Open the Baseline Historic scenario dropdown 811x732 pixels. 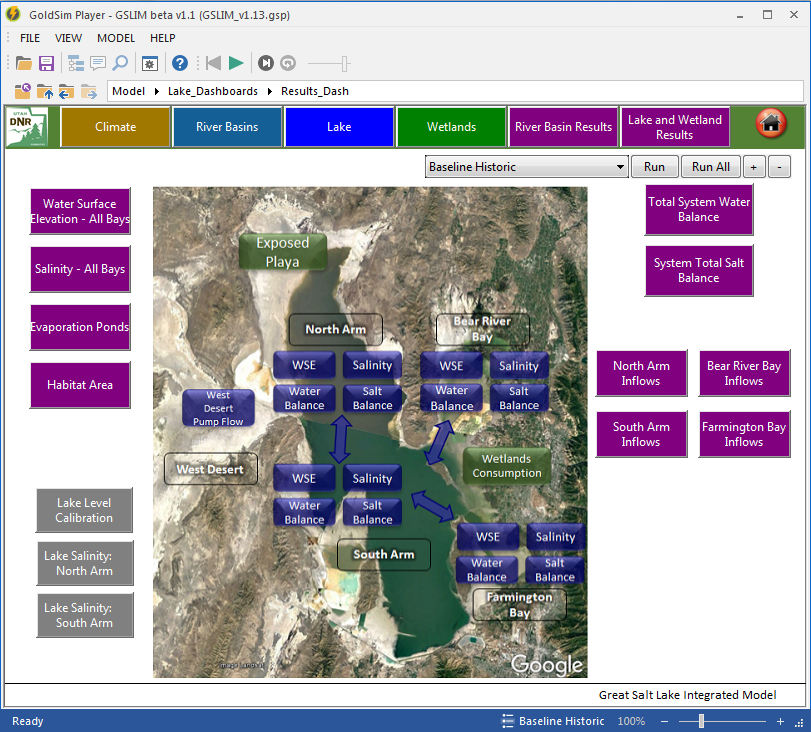pos(527,167)
